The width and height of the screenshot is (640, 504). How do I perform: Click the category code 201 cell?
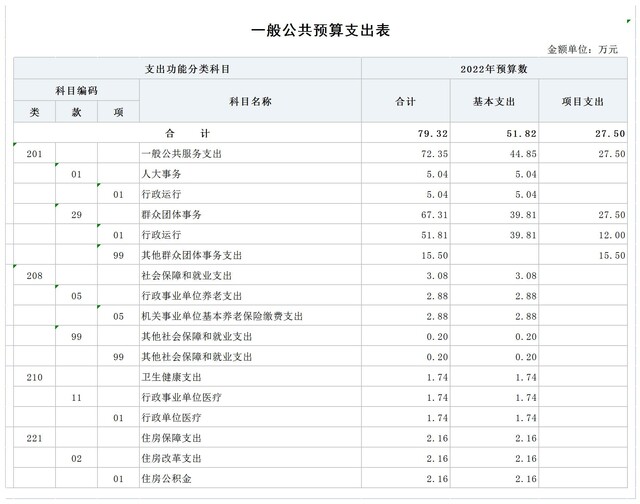[x=34, y=154]
